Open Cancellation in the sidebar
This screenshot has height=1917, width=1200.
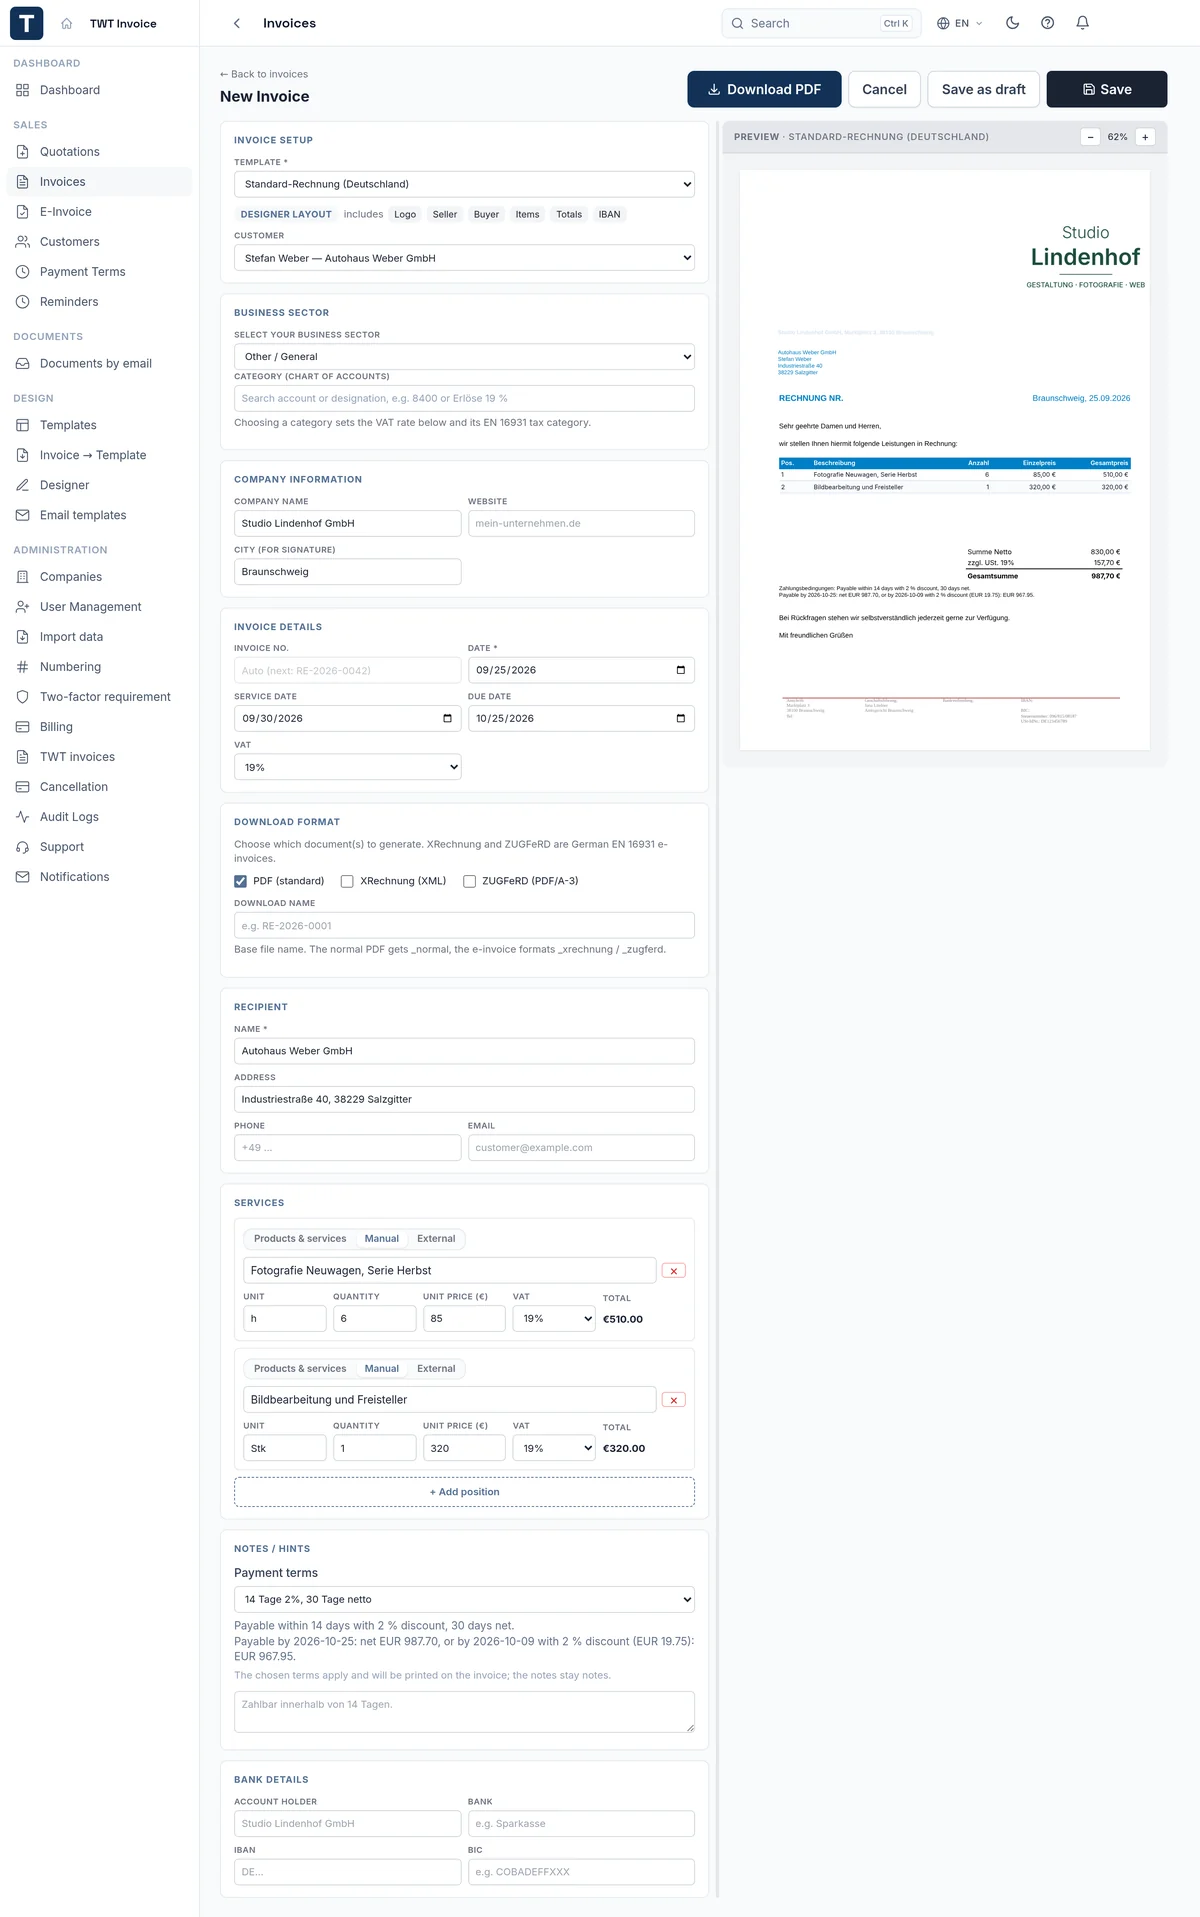[99, 787]
